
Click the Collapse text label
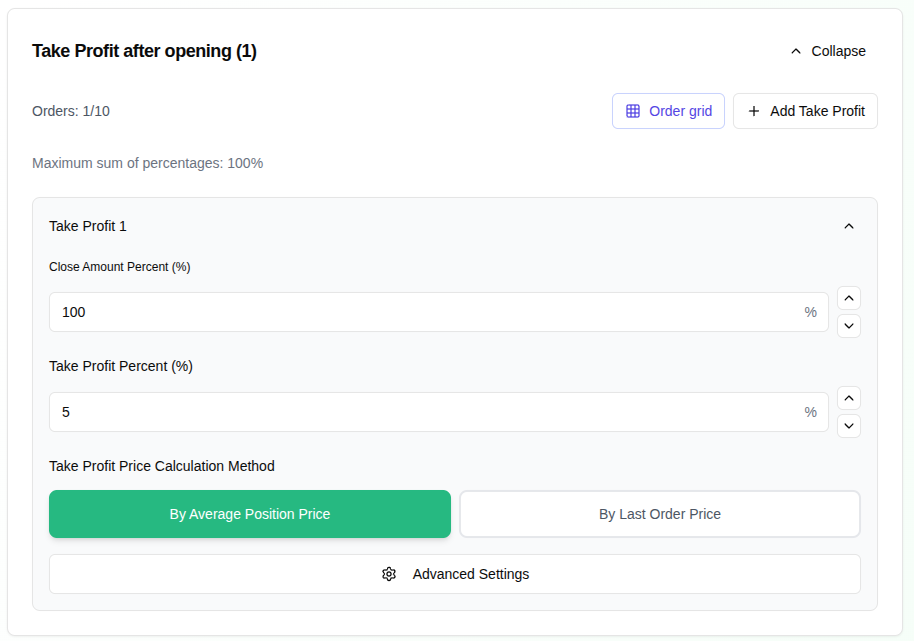point(838,51)
